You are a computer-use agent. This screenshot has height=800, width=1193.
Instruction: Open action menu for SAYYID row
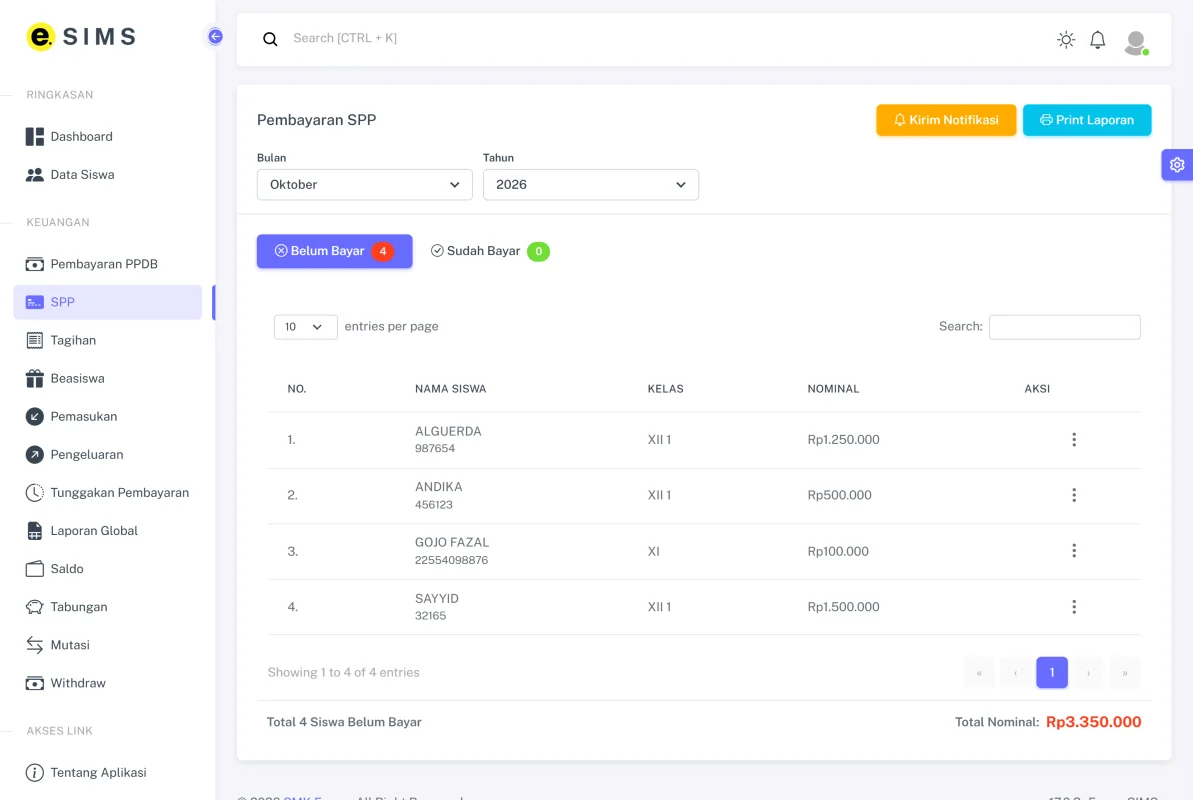point(1074,607)
